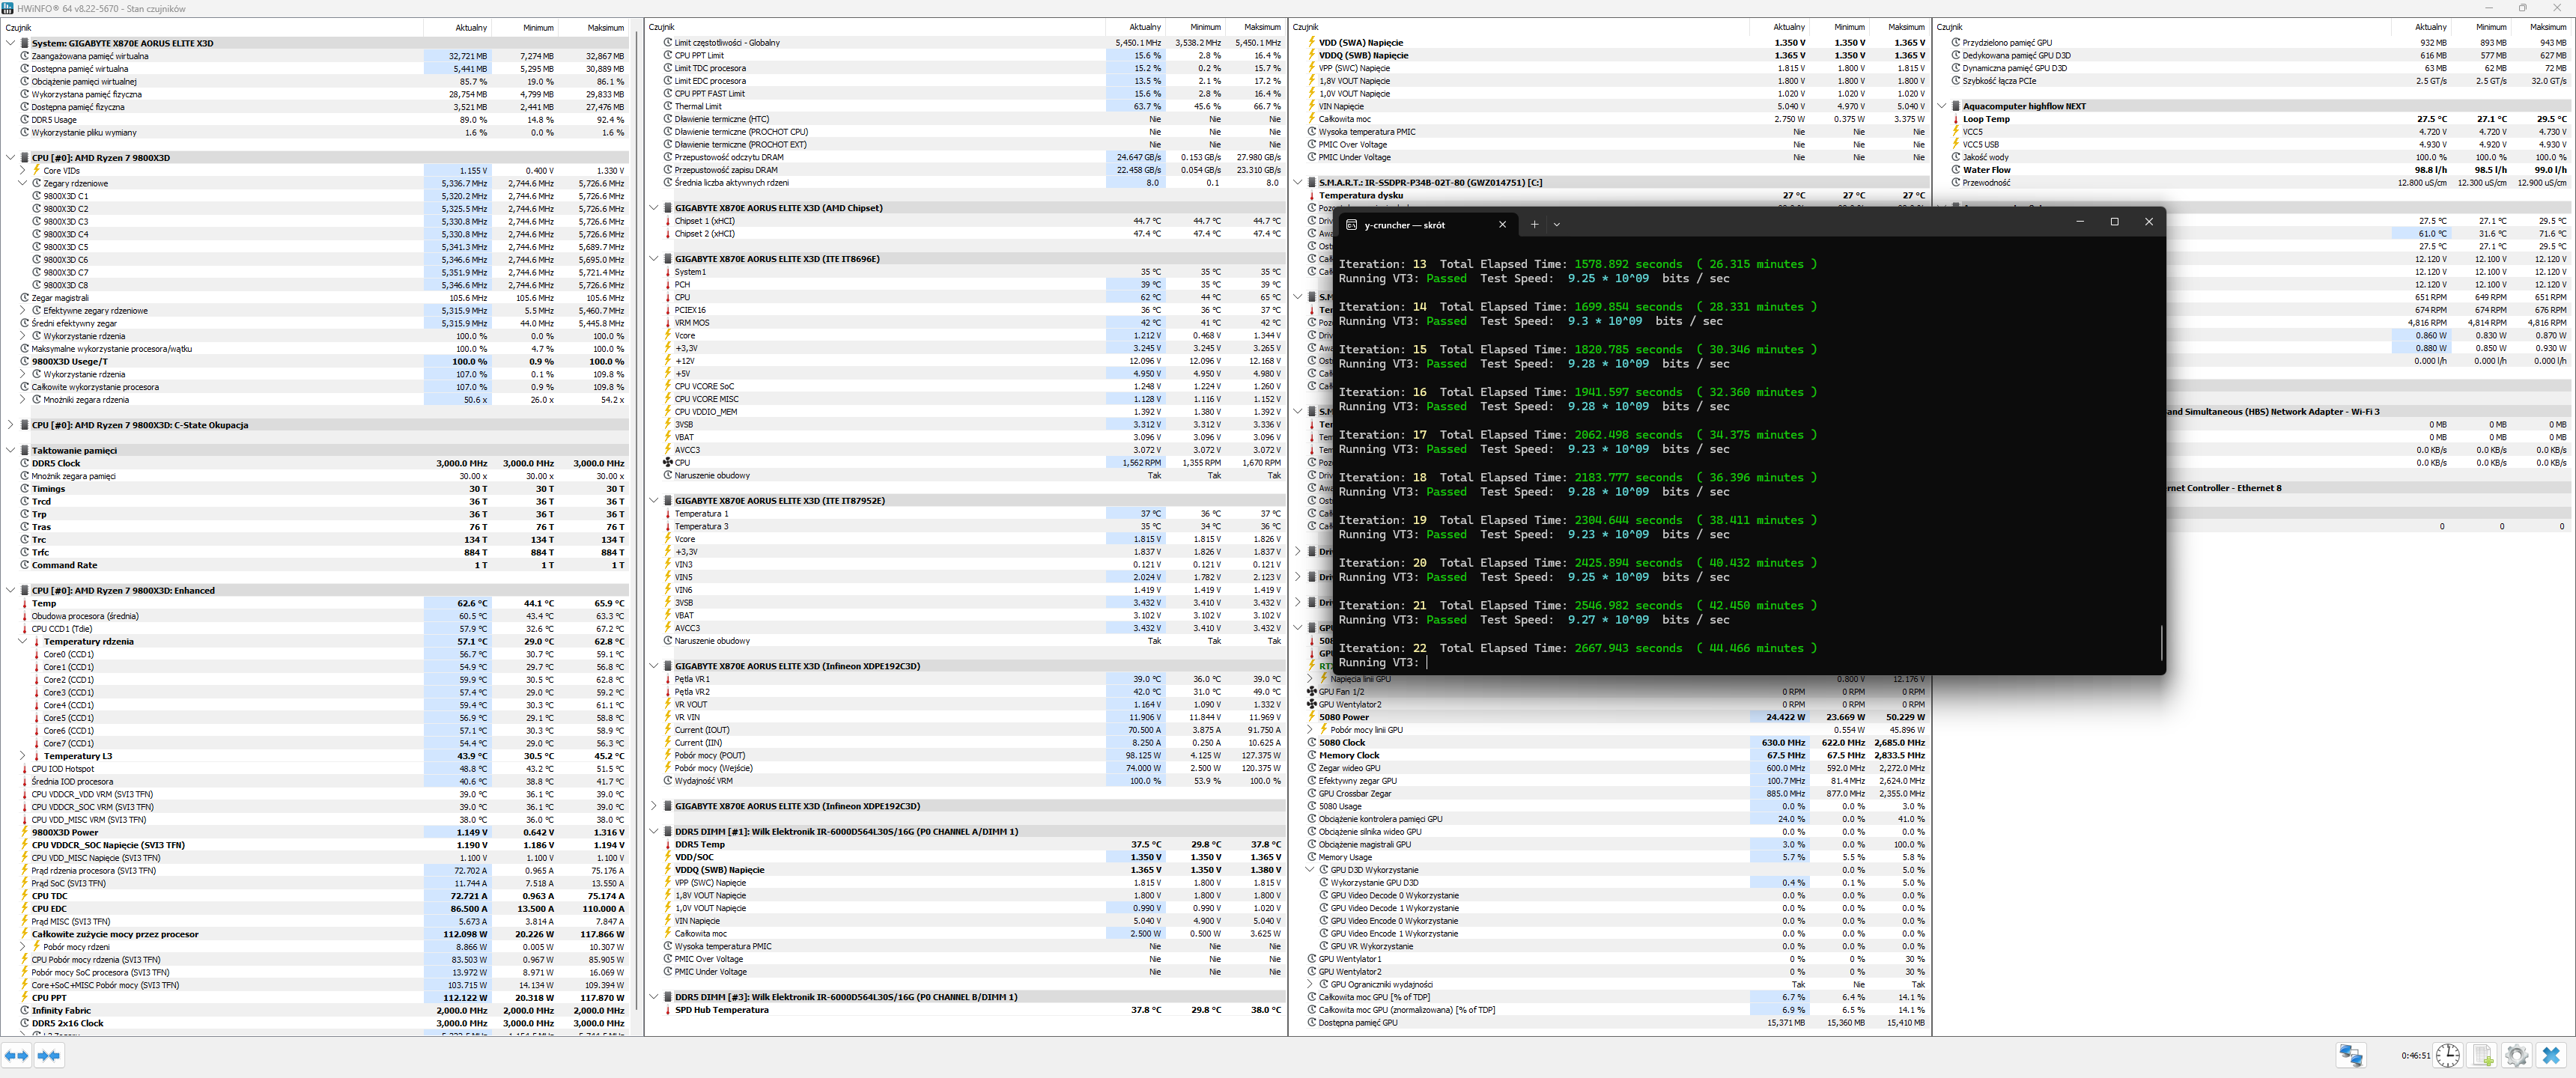The image size is (2576, 1078).
Task: Collapse the CPU [#0]: AMD Ryzen 7 9800X3D section
Action: 11,157
